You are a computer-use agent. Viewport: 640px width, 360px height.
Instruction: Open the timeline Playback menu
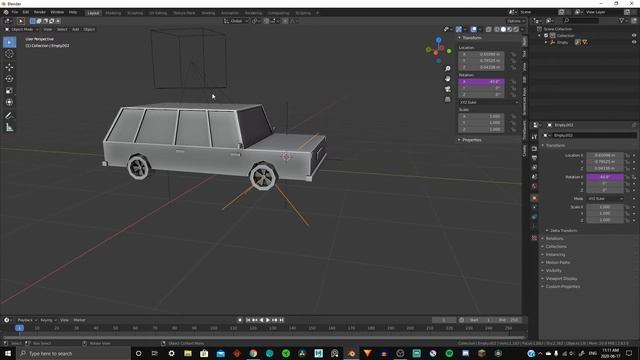[x=27, y=320]
